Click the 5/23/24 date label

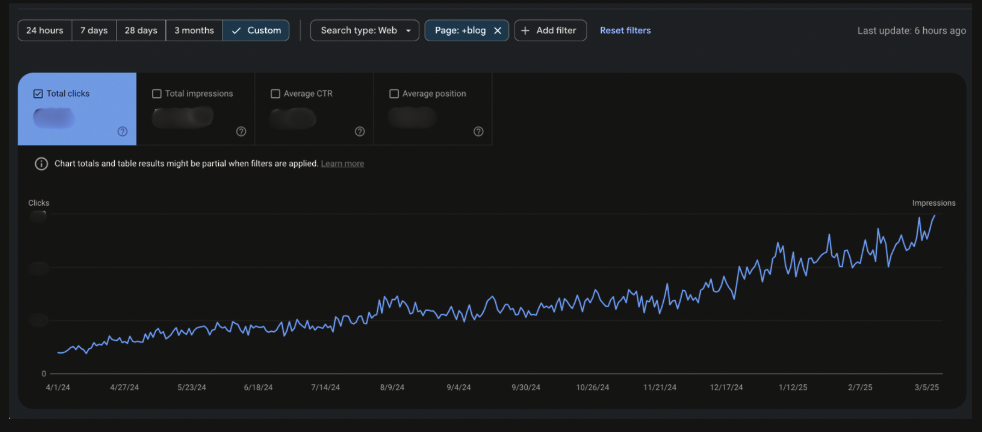[192, 388]
